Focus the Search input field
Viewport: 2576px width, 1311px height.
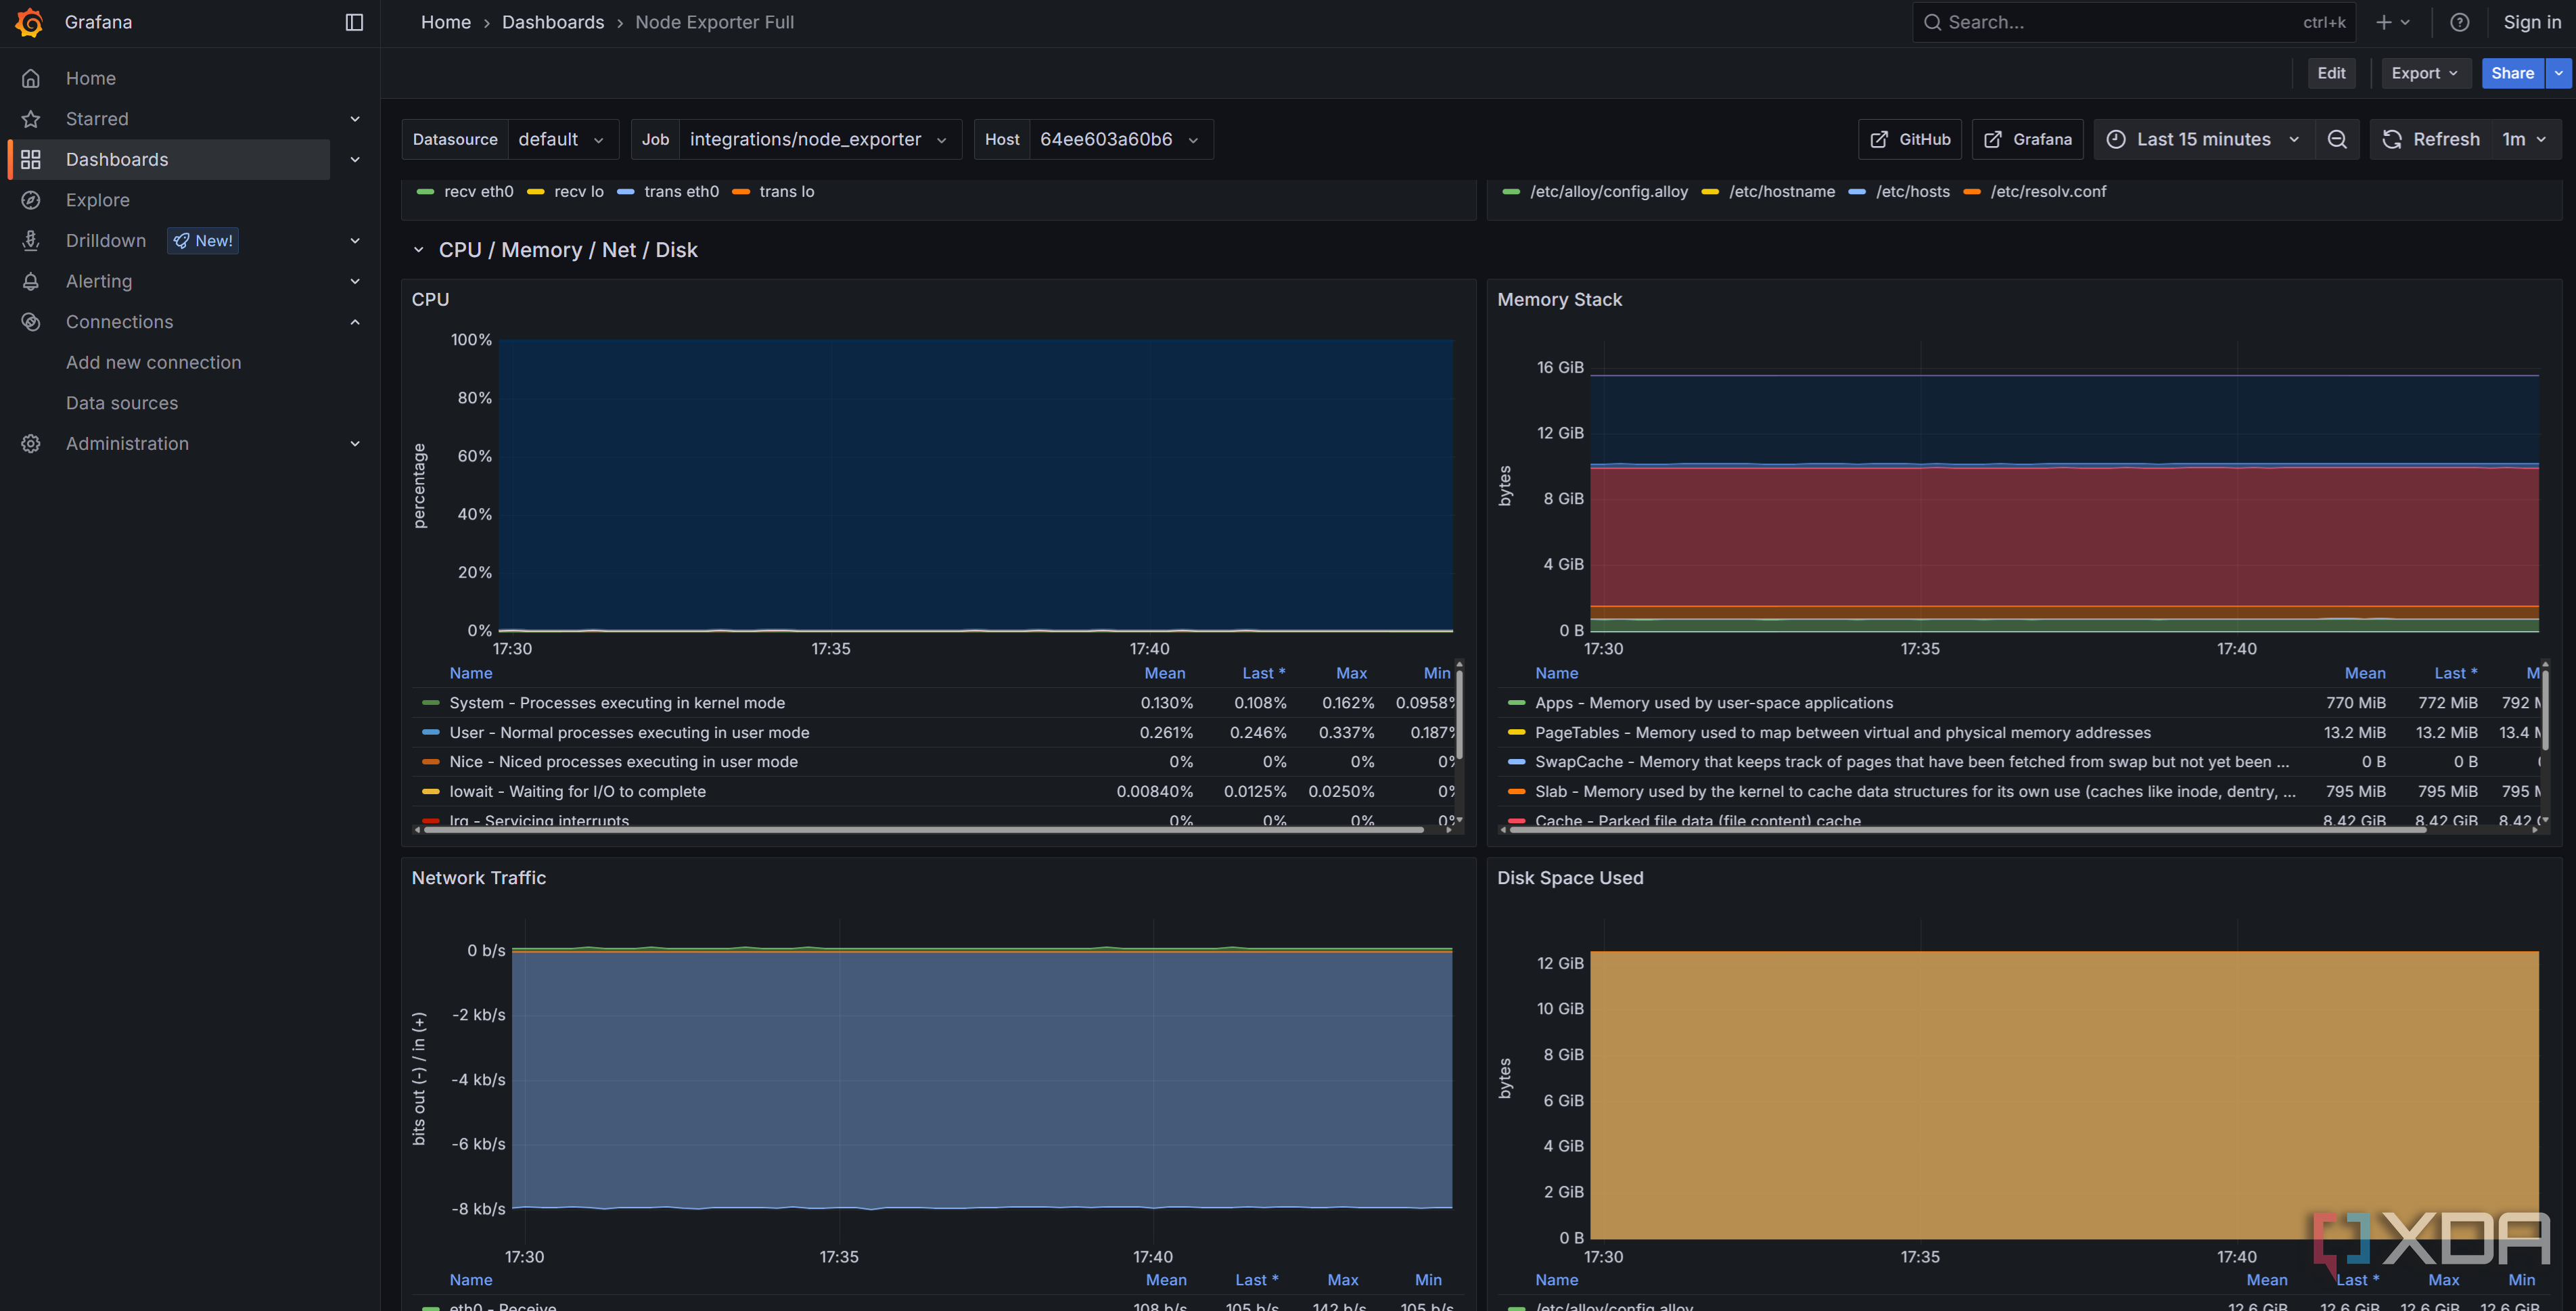tap(2133, 22)
